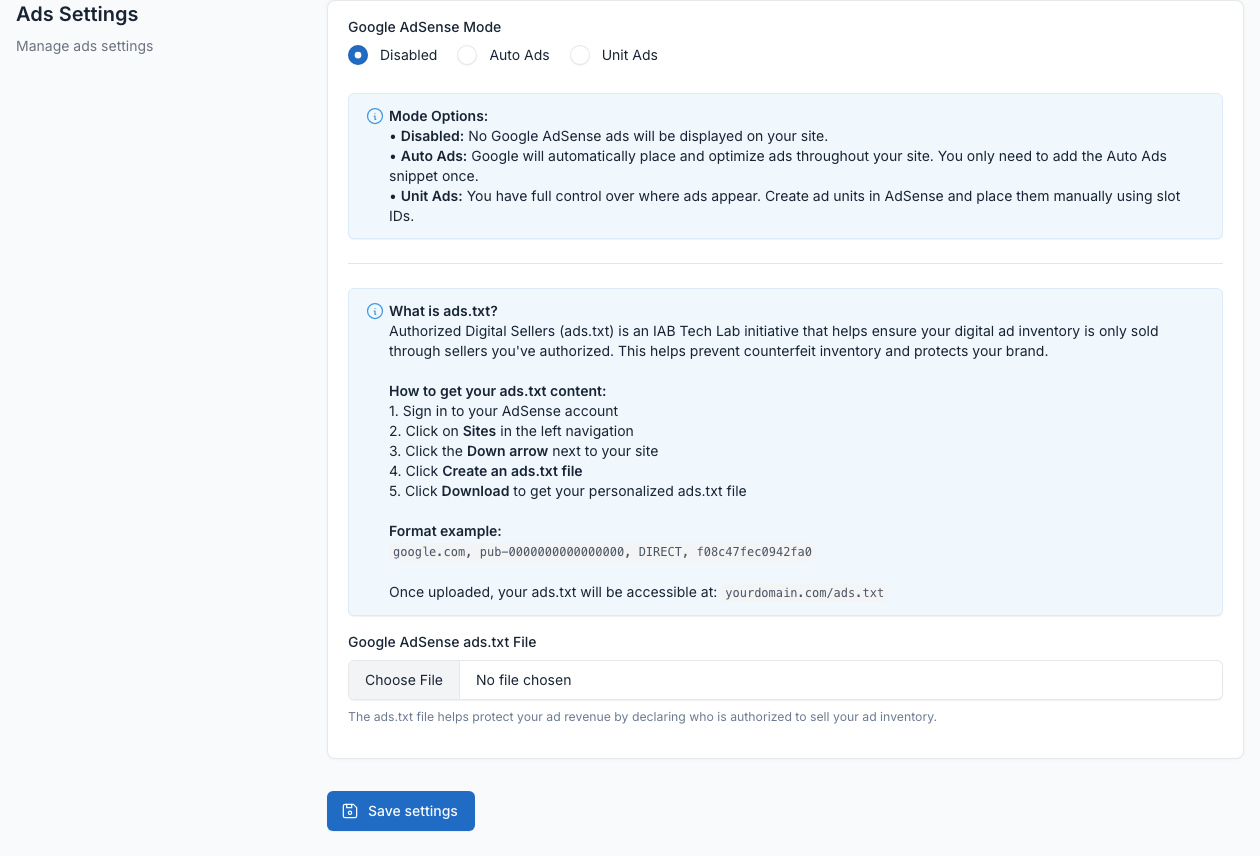Click the floppy disk icon on Save settings
Viewport: 1260px width, 856px height.
pyautogui.click(x=350, y=811)
